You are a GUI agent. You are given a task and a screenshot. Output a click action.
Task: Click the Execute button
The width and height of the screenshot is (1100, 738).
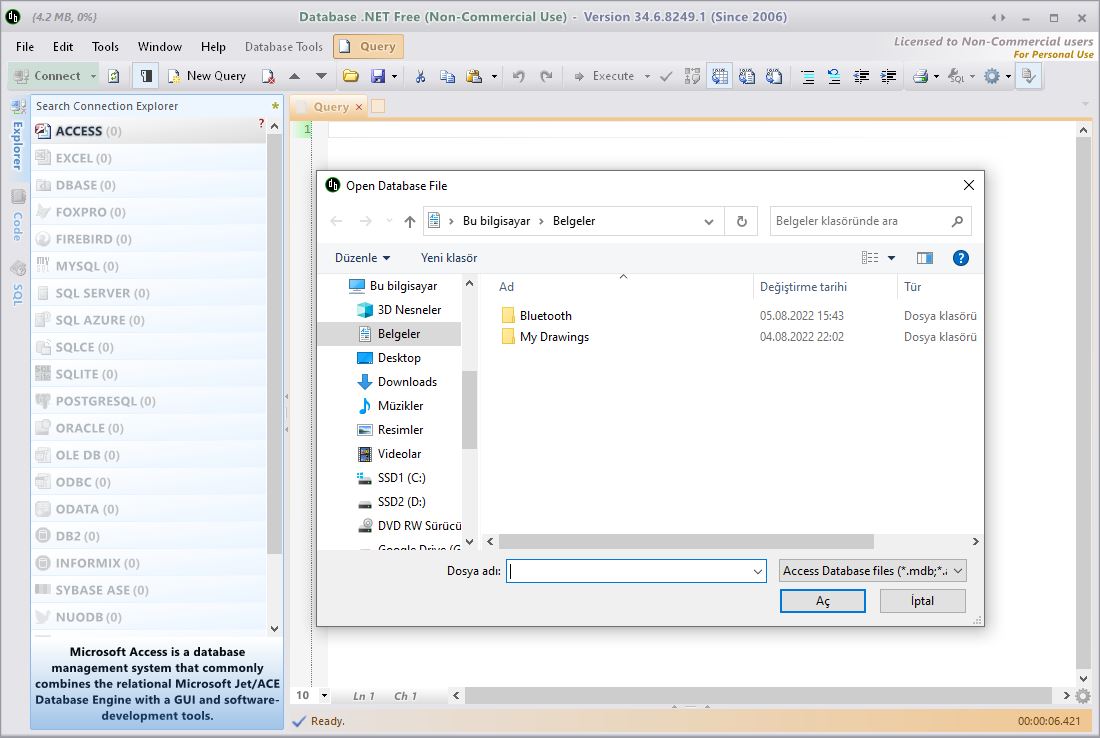[604, 76]
